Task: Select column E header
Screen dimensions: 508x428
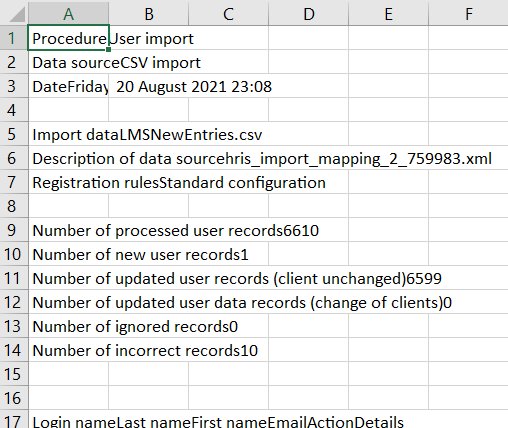Action: (389, 14)
